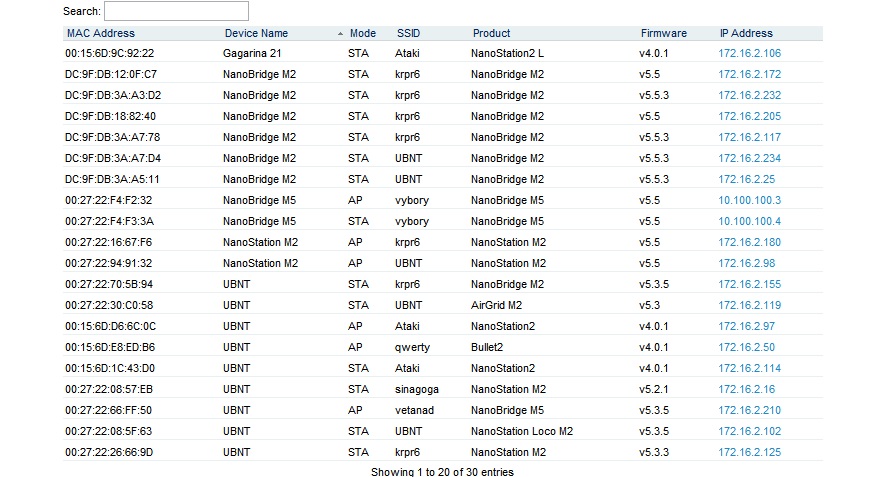
Task: Open IP link 172.16.2.16
Action: (x=746, y=389)
